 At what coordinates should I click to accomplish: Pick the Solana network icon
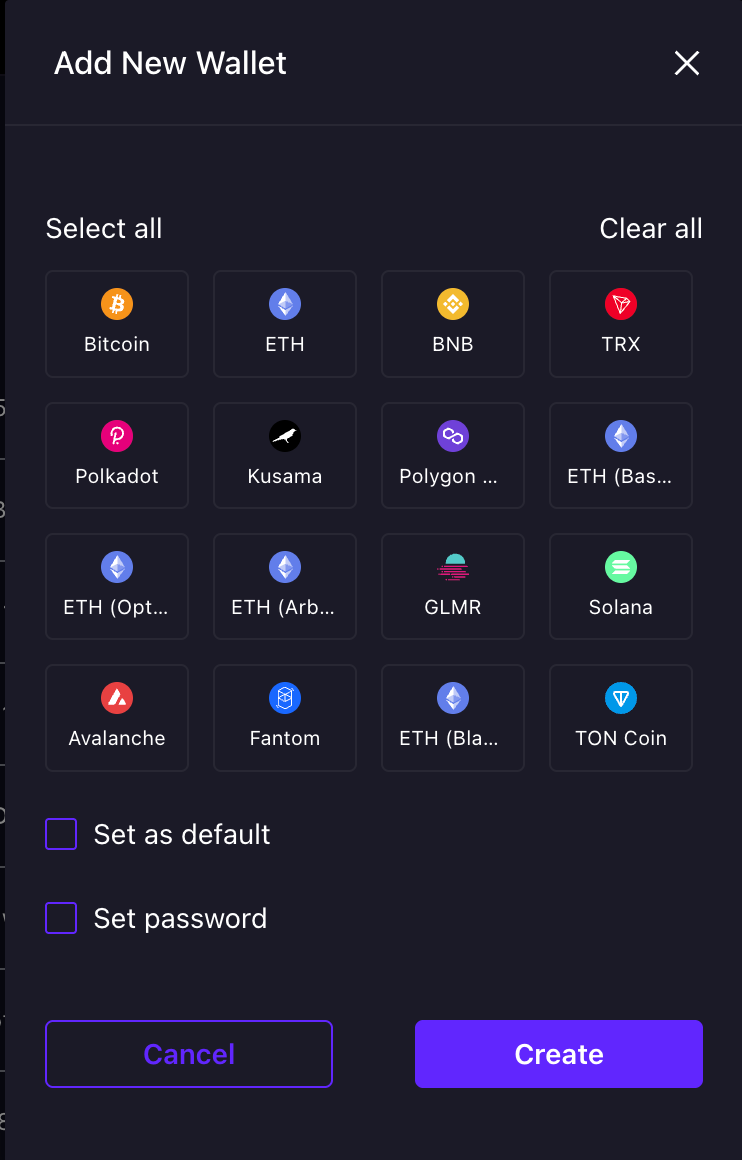(x=621, y=568)
